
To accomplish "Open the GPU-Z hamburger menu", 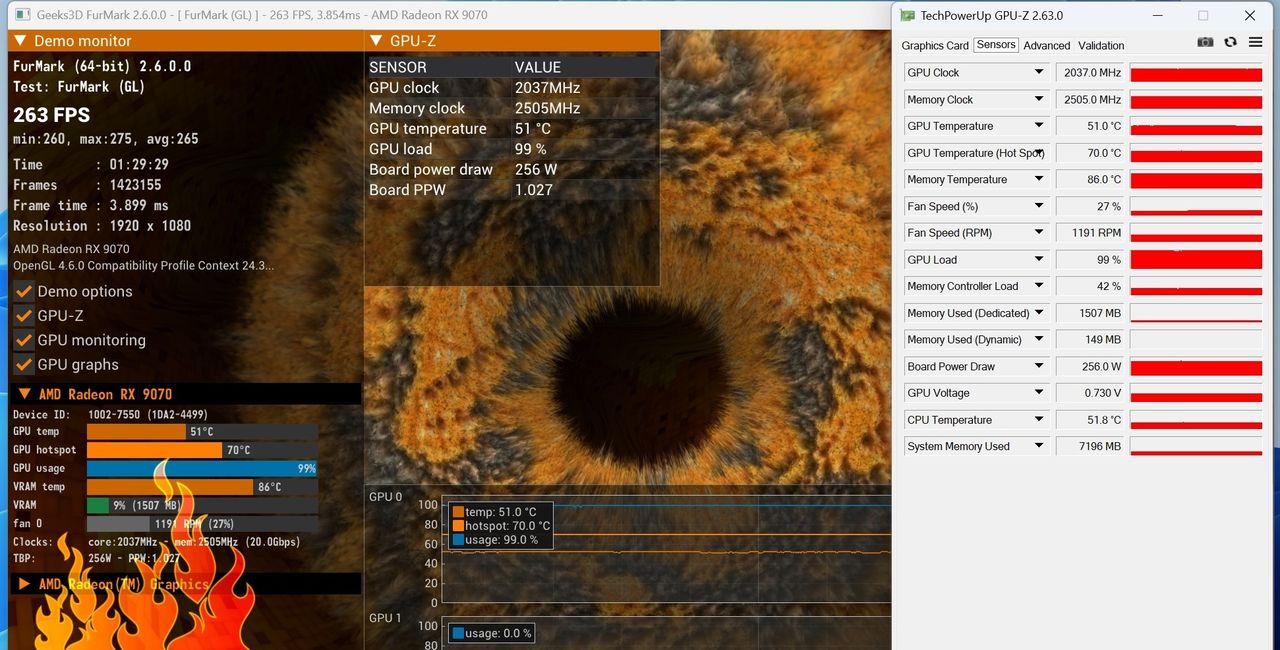I will tap(1254, 42).
